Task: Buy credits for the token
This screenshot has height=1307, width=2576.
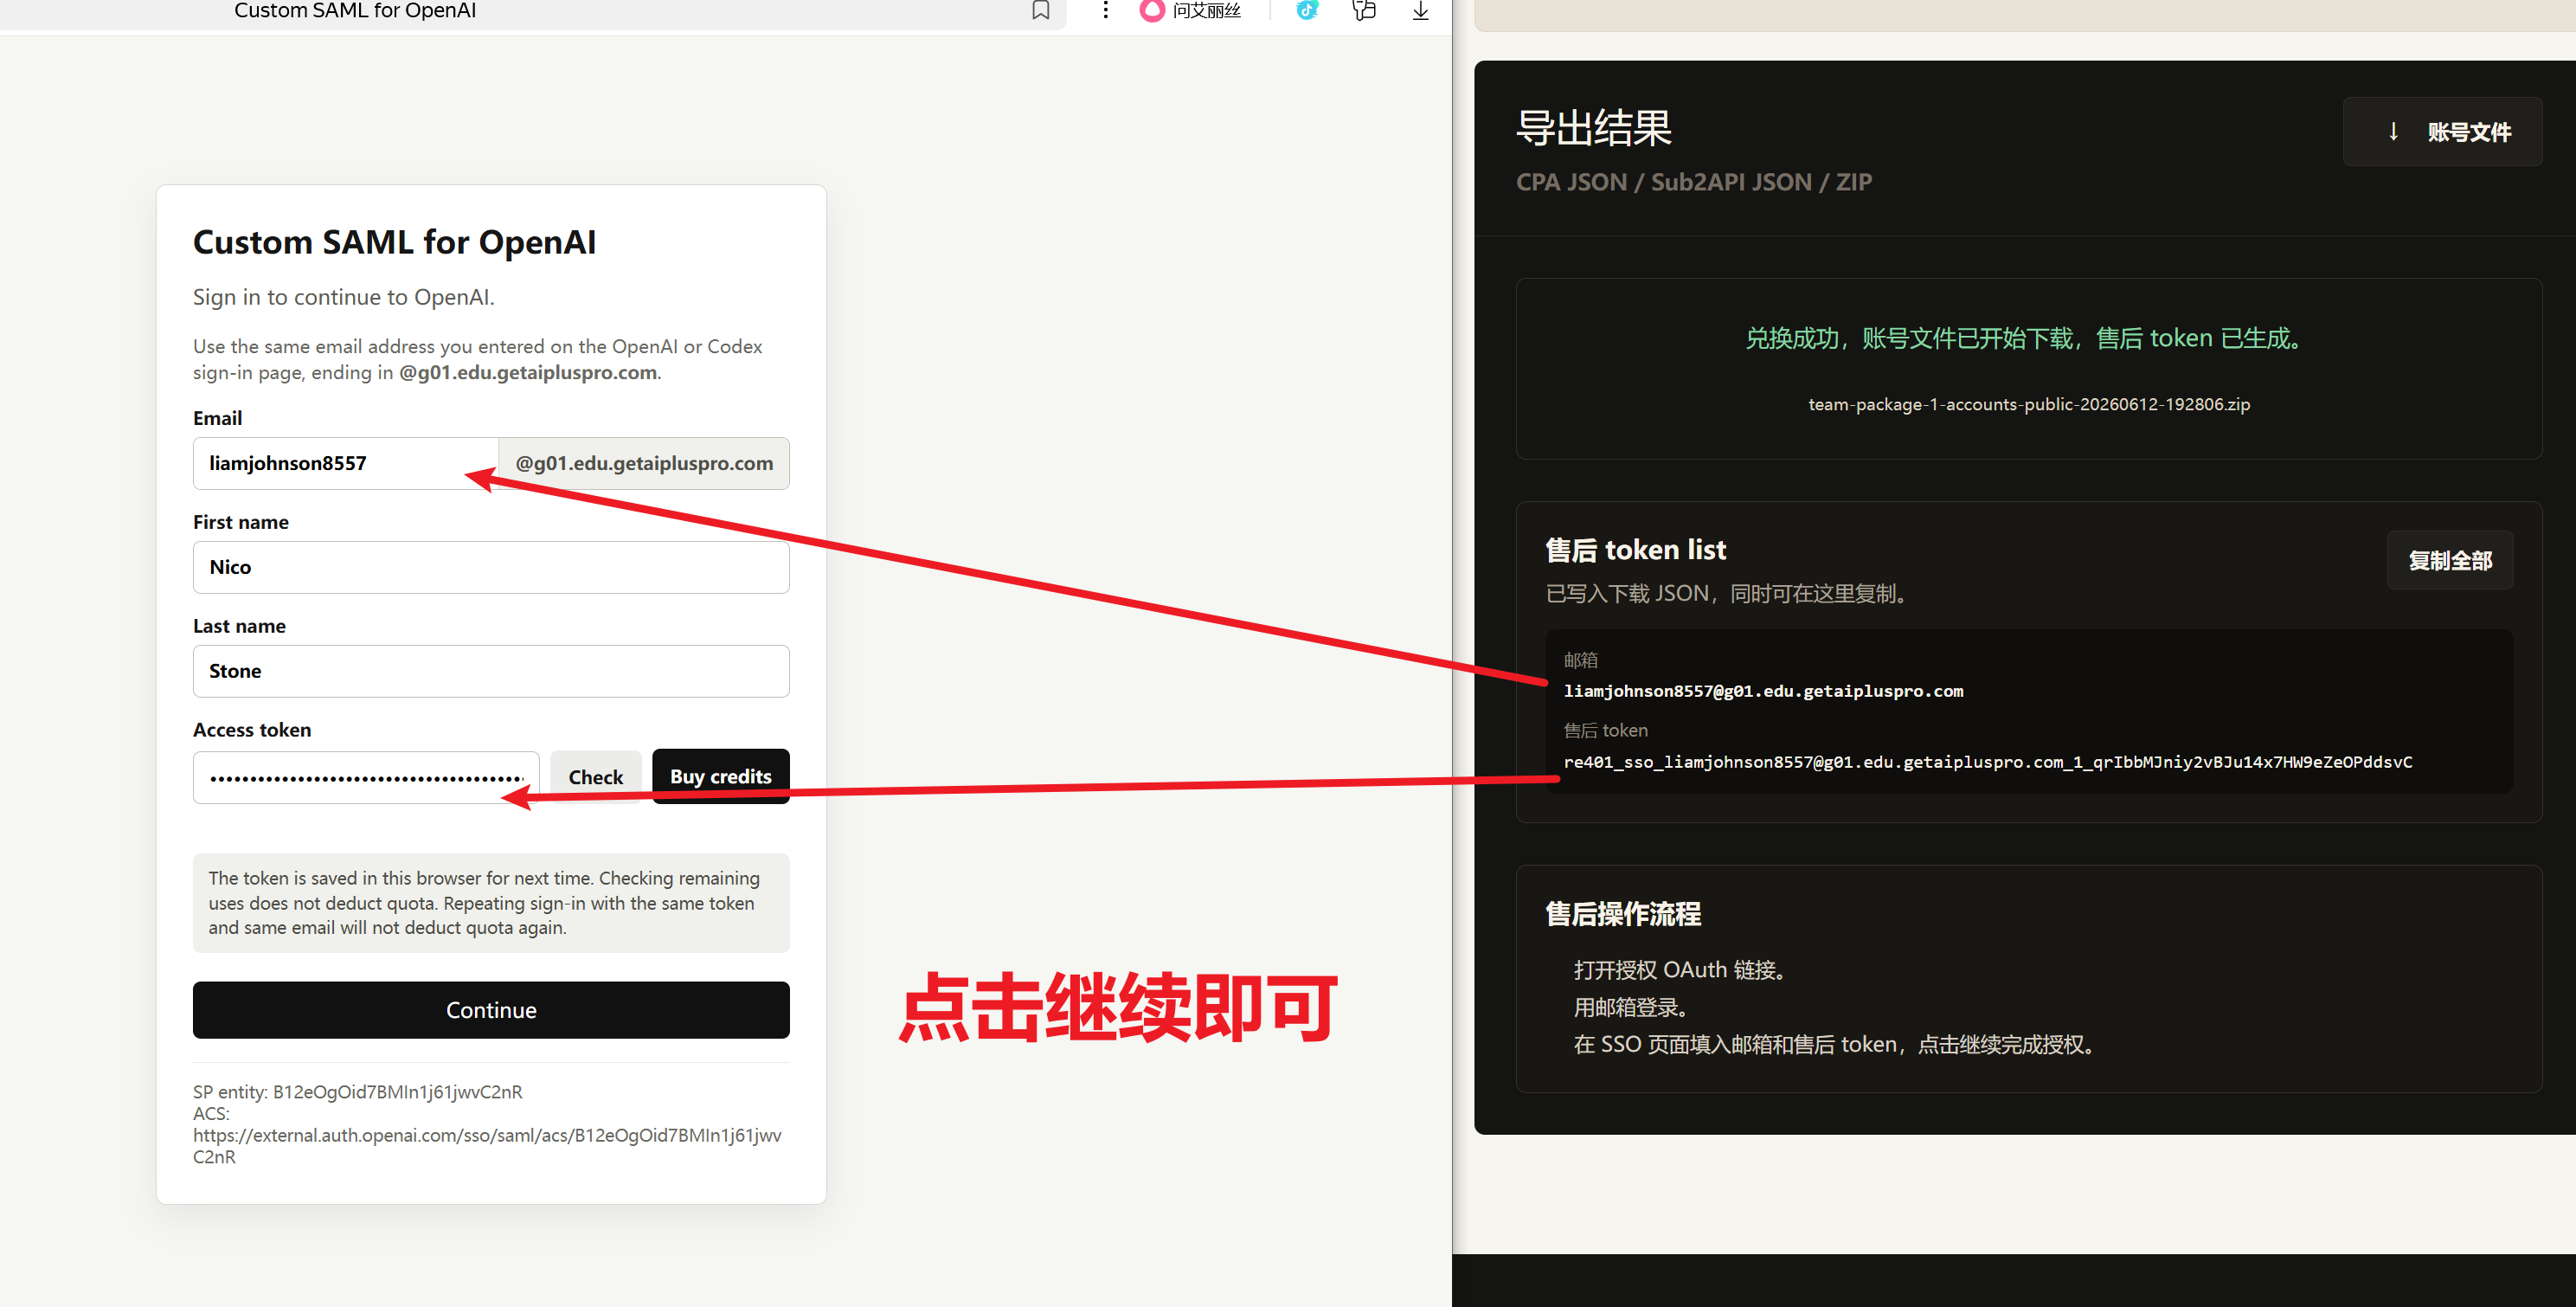Action: point(720,776)
